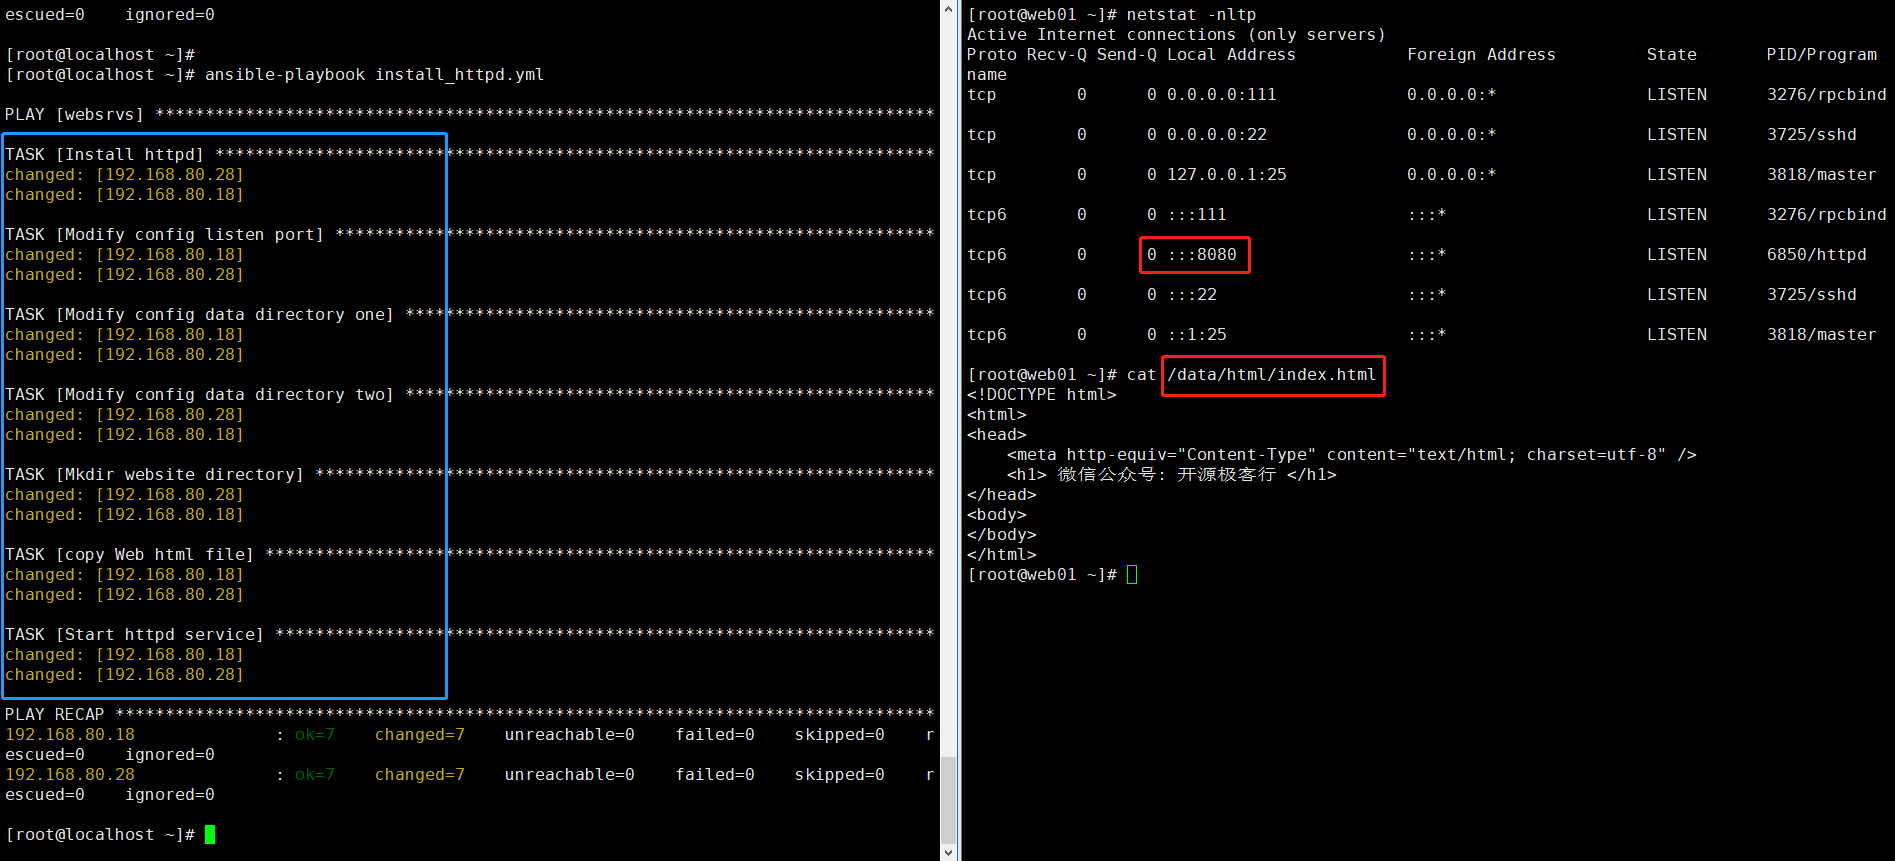Click the 'TASK [Install httpd]' line

[x=470, y=155]
